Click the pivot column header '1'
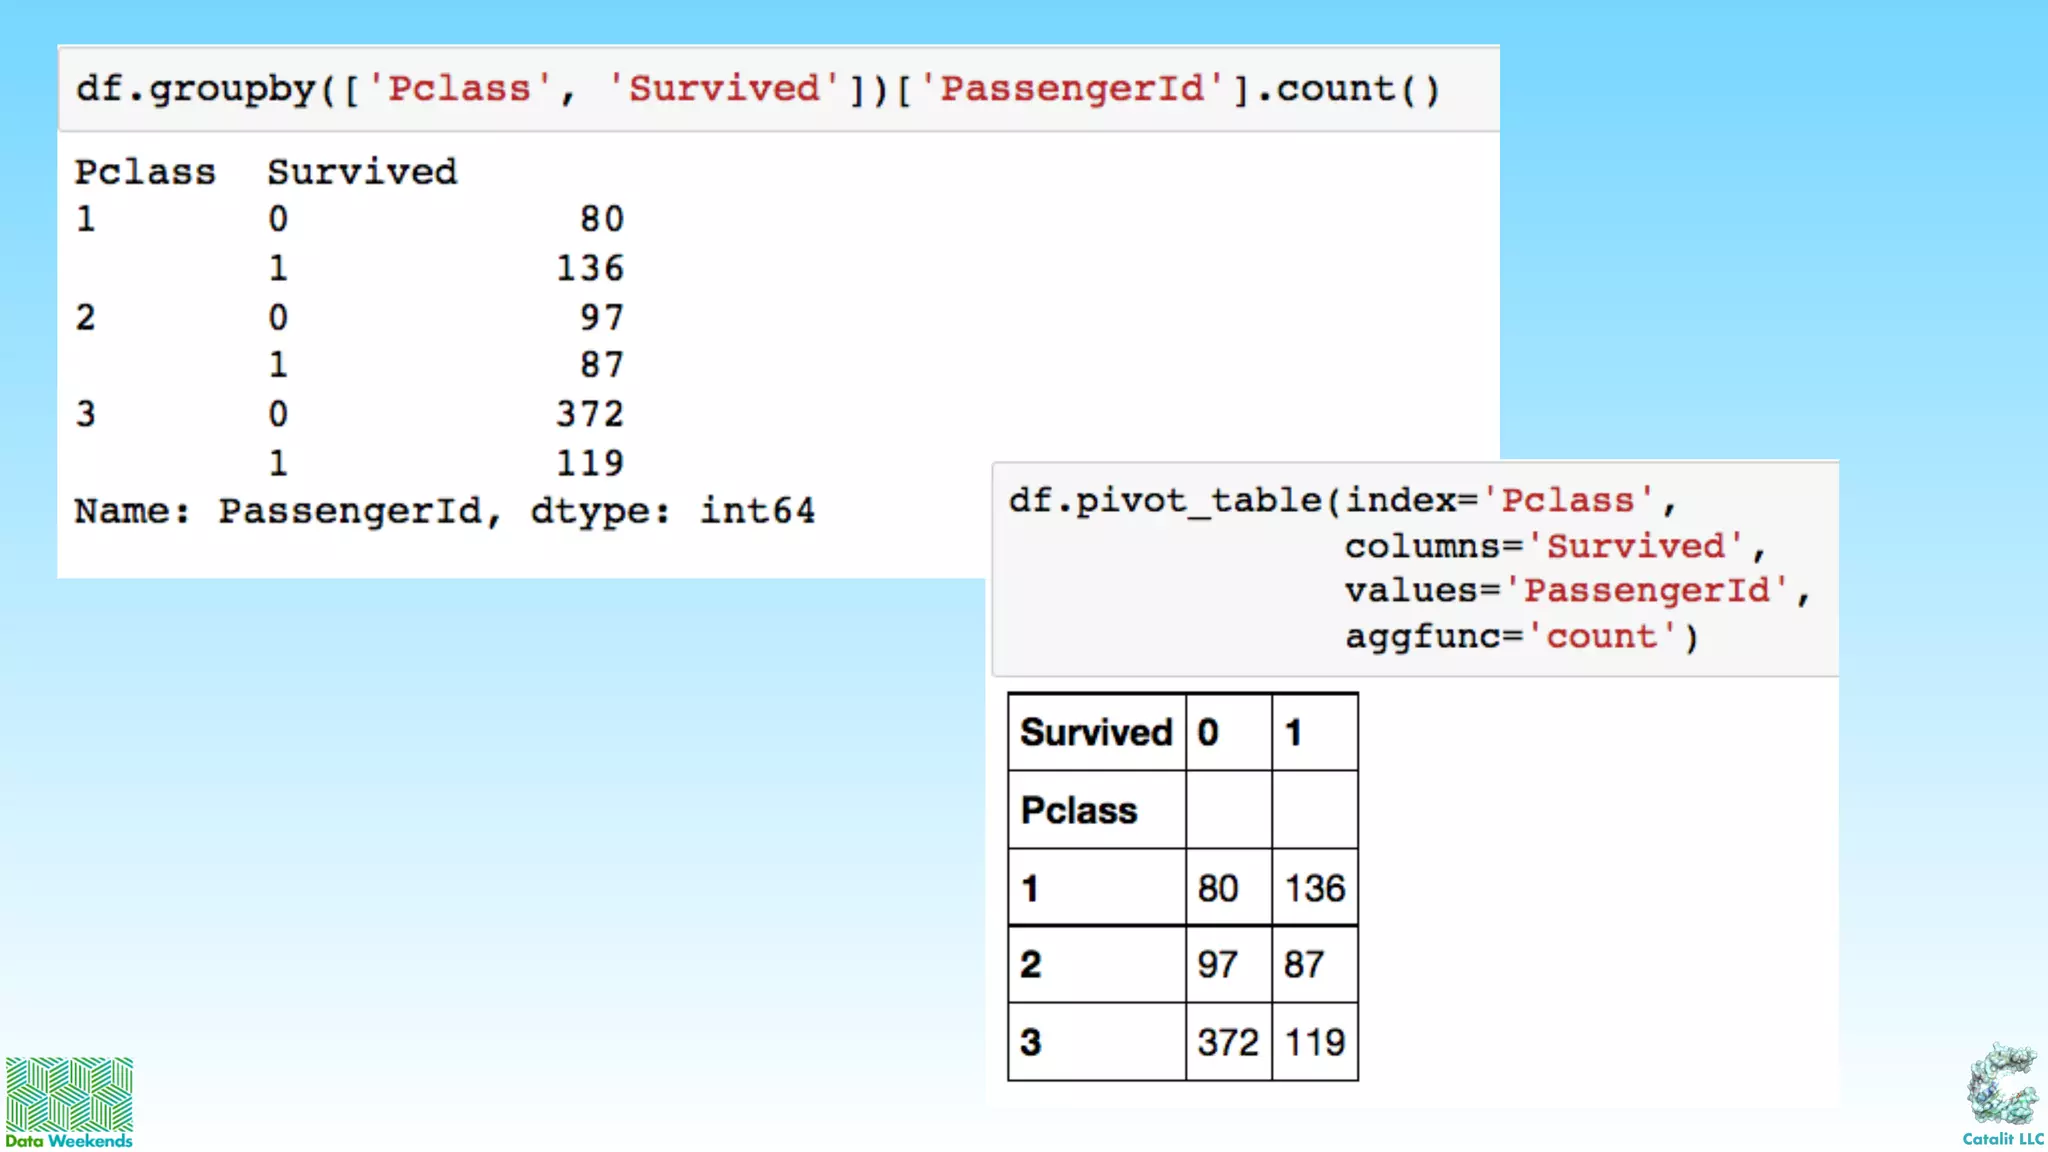 1294,733
